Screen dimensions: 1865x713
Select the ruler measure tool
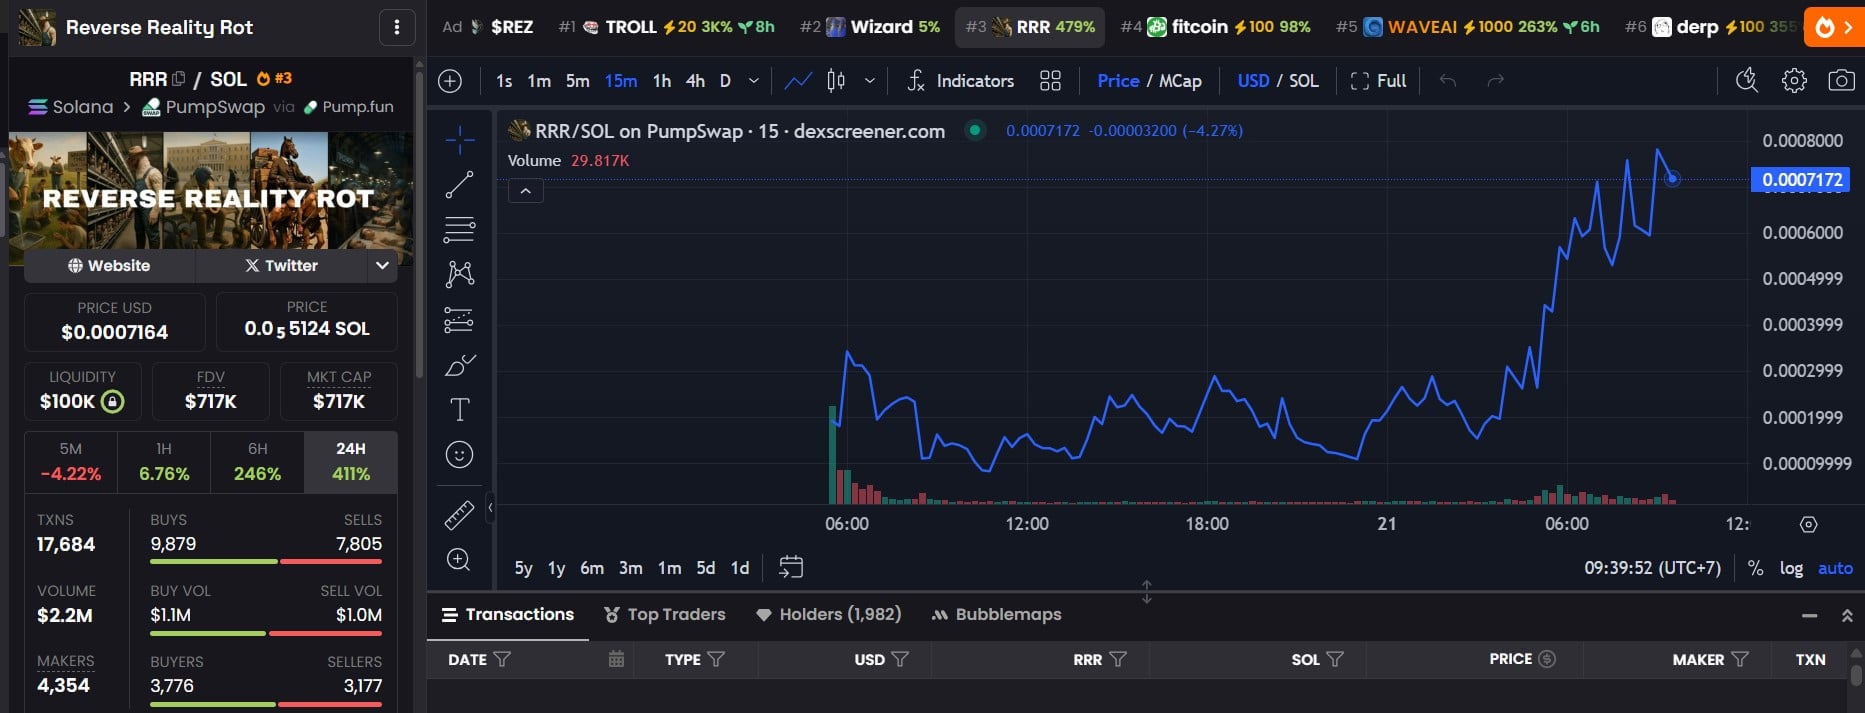pyautogui.click(x=459, y=515)
